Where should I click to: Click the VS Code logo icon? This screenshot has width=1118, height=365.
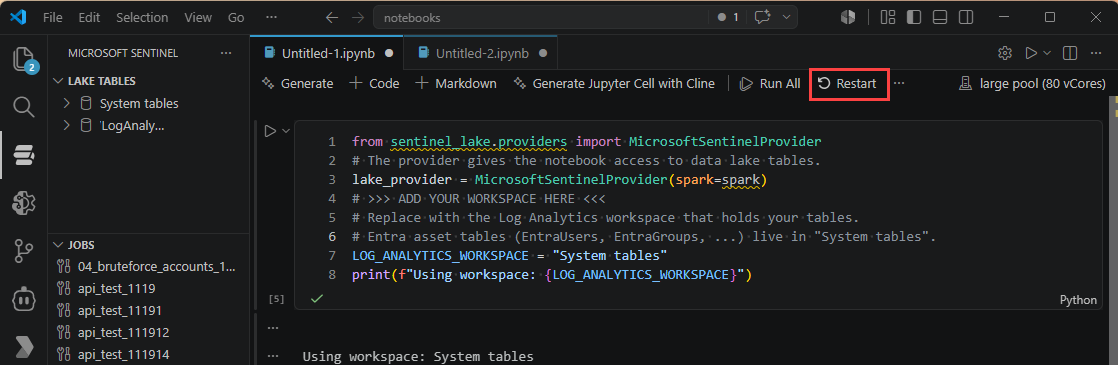click(19, 17)
